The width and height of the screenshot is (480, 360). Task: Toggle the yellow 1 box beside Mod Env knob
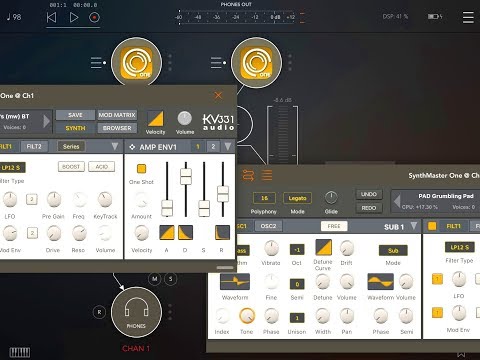click(437, 313)
